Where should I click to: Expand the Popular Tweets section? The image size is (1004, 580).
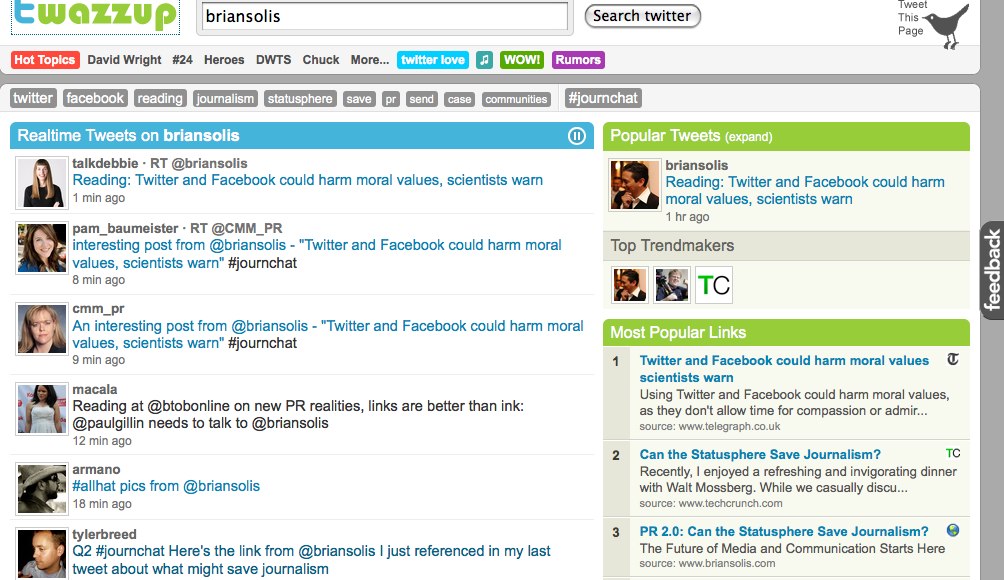749,137
